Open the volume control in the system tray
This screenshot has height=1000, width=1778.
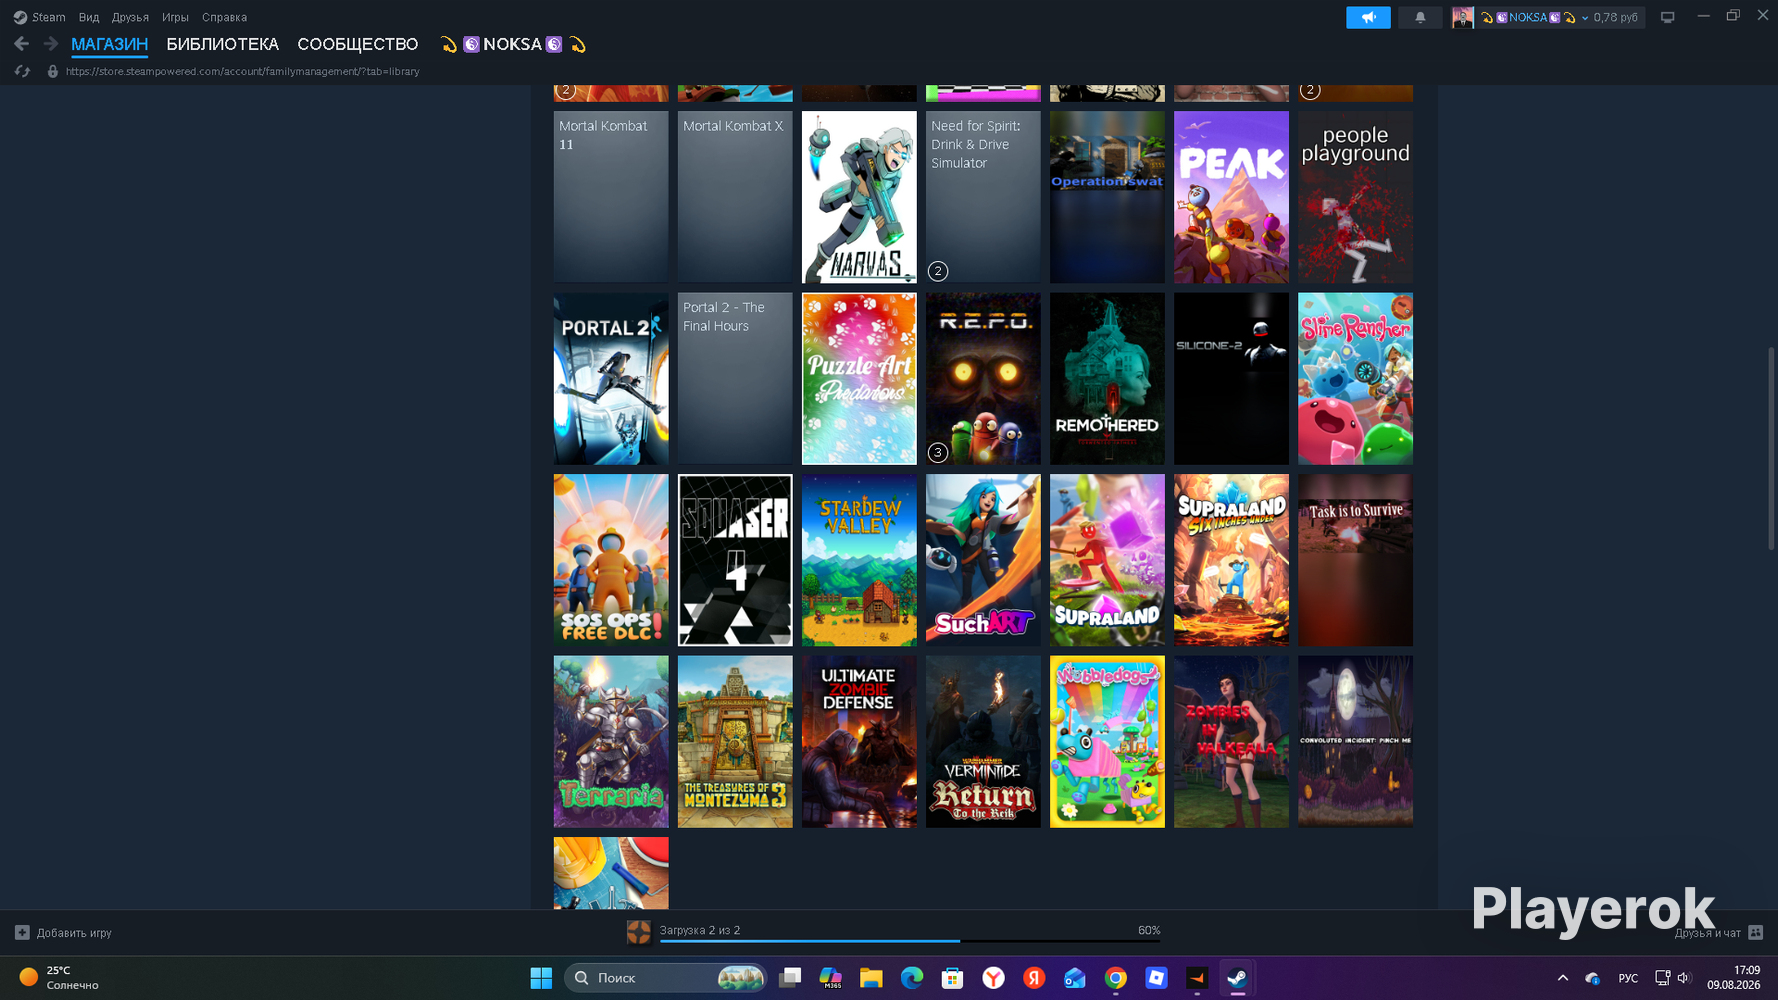coord(1684,978)
